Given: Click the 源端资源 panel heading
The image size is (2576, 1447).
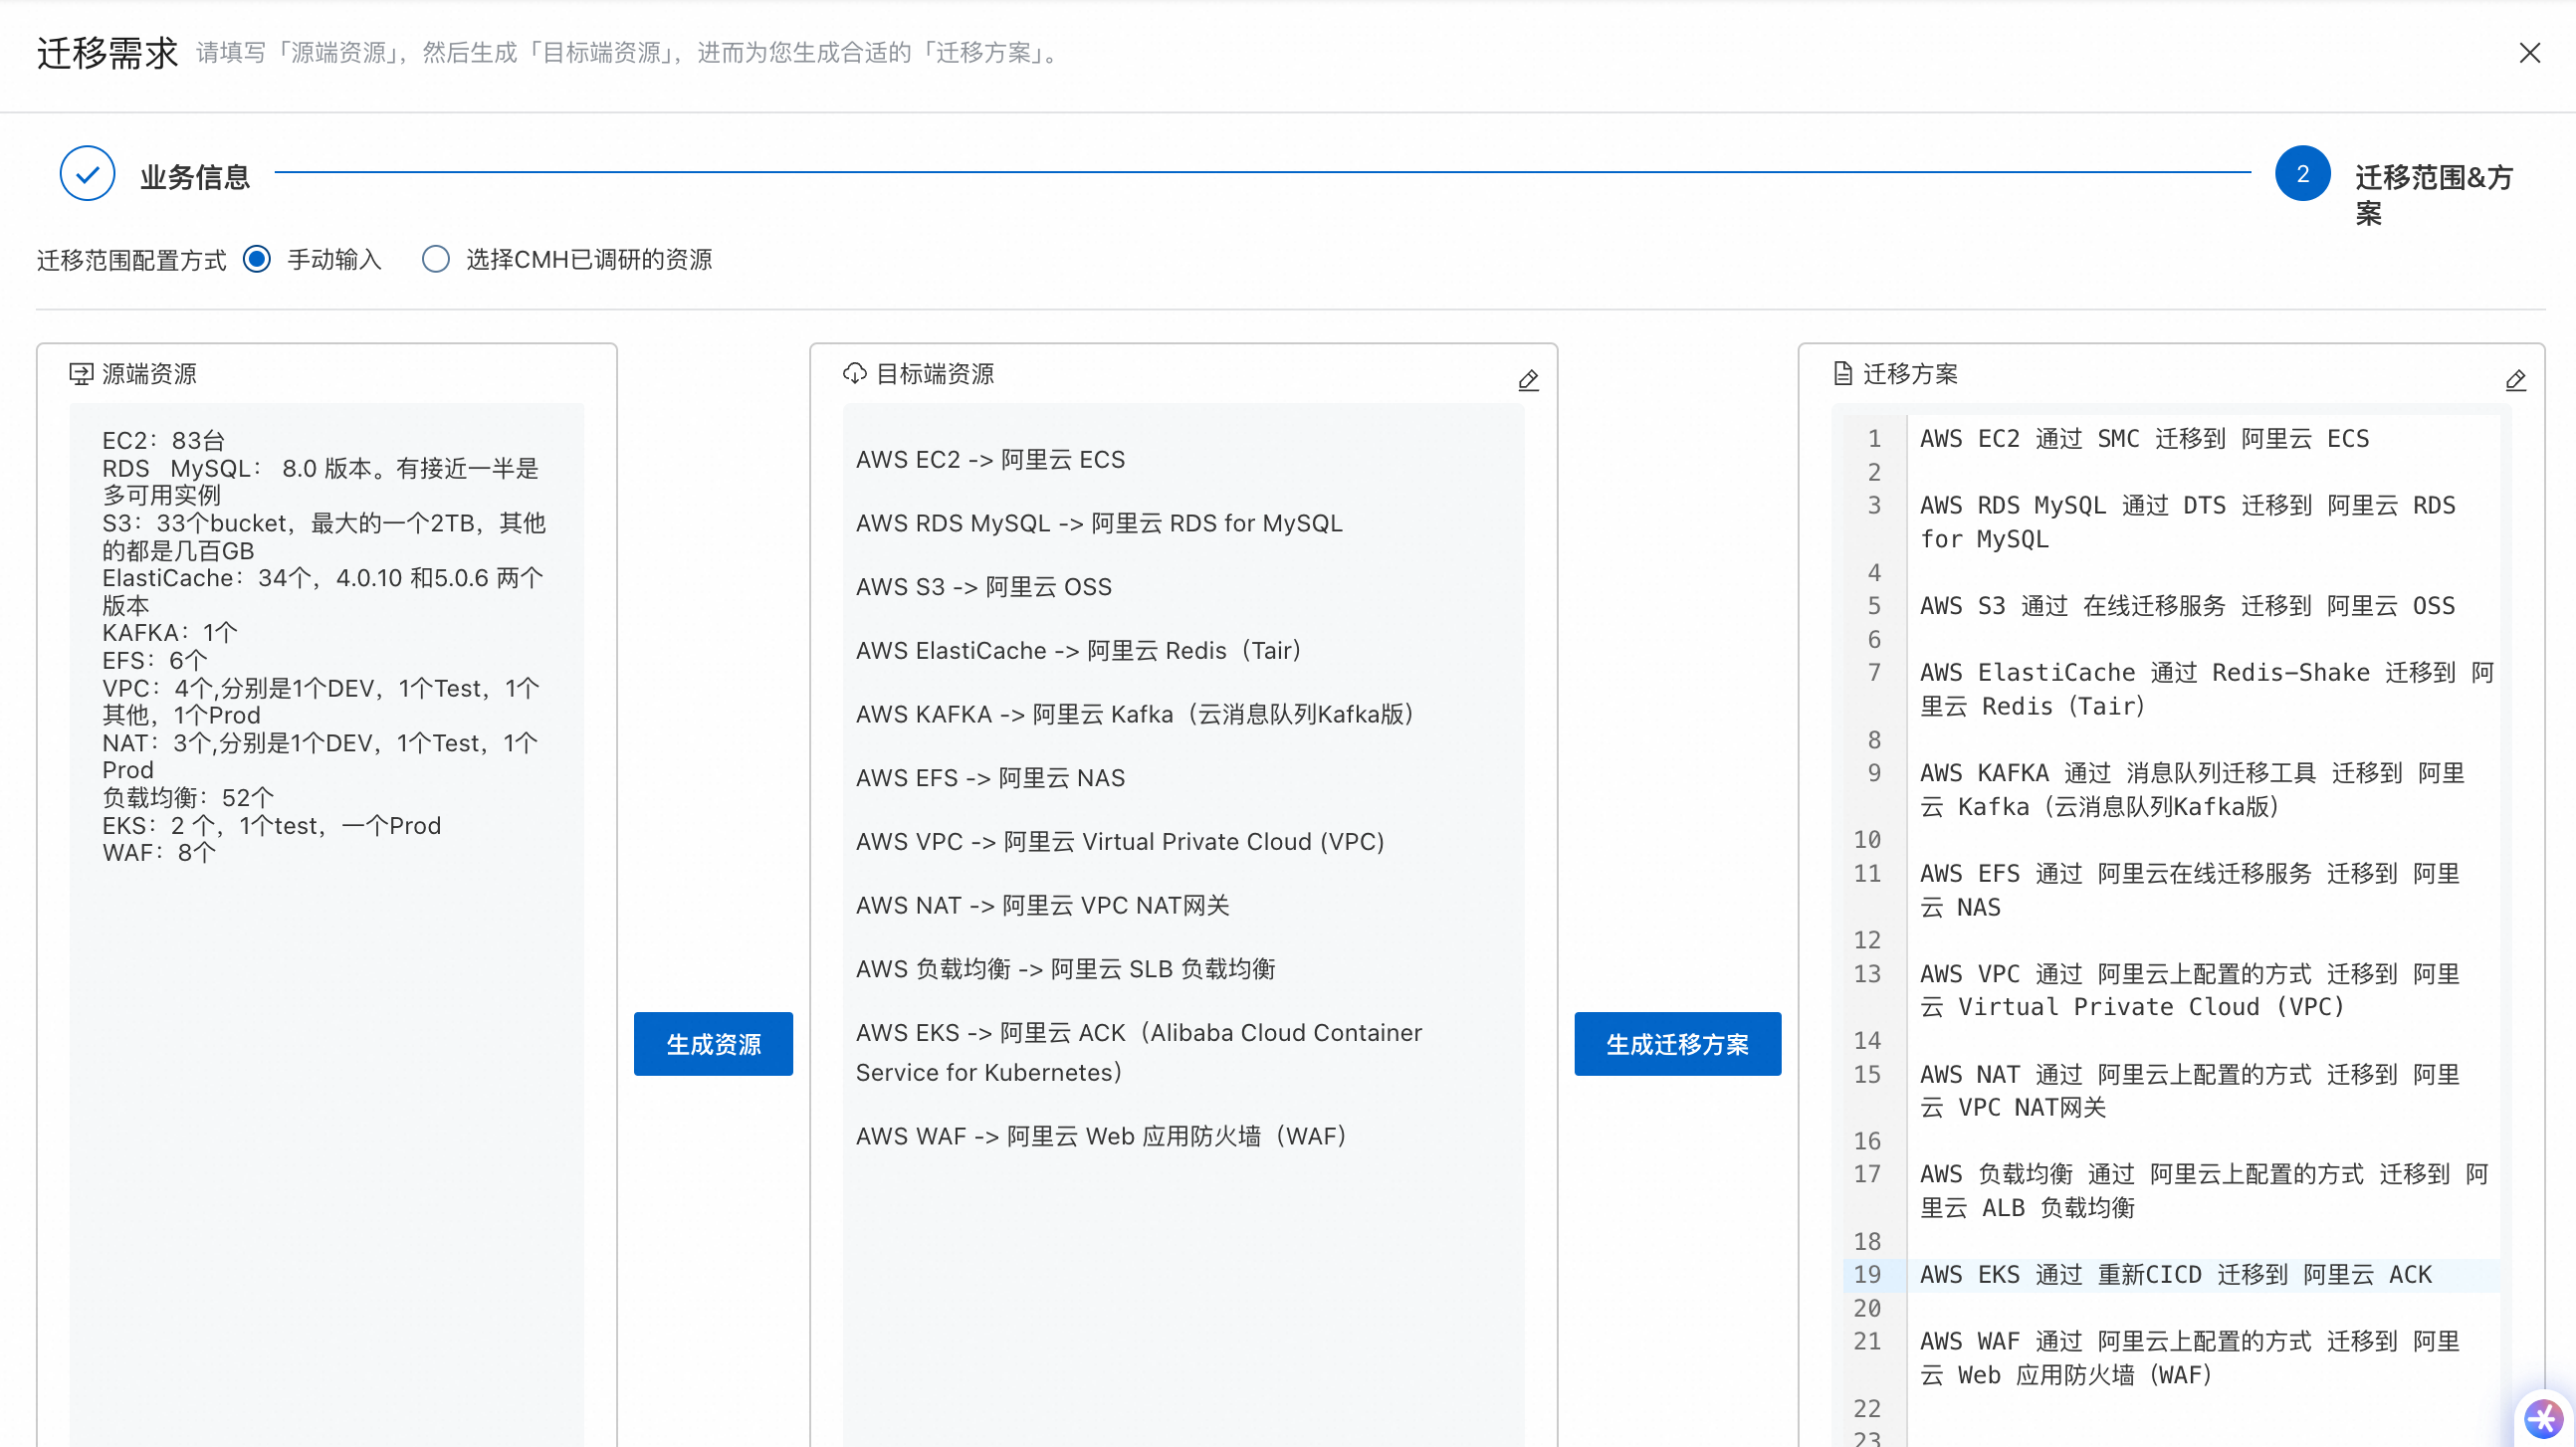Looking at the screenshot, I should (149, 374).
